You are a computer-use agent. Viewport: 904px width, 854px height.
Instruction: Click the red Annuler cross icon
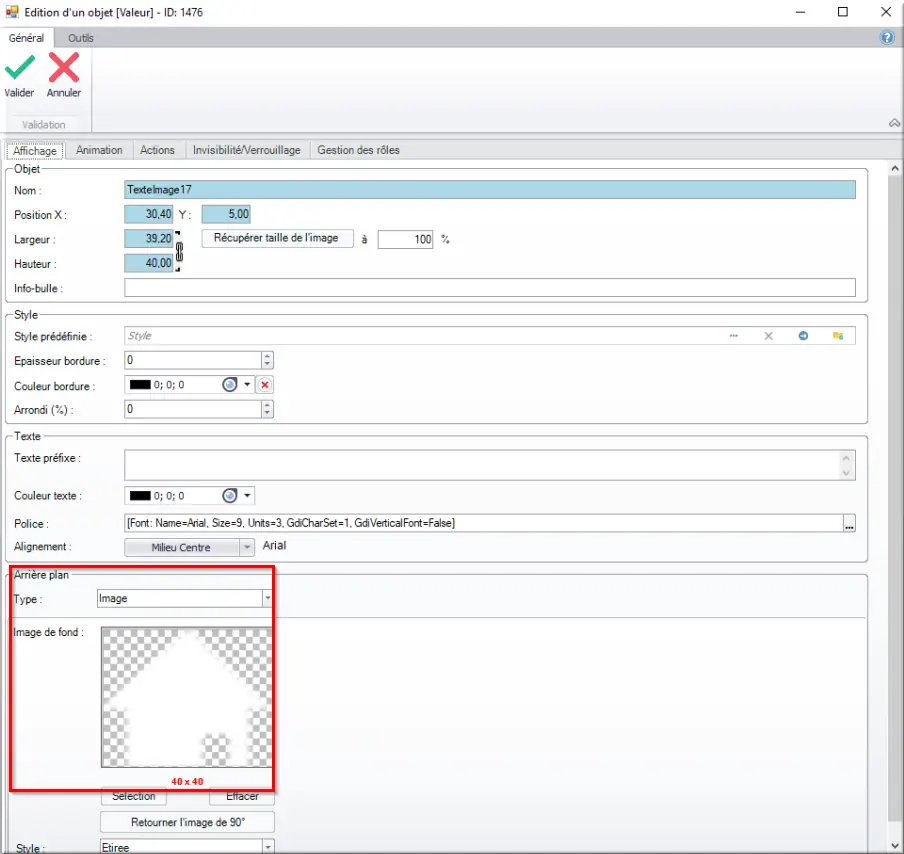coord(63,67)
